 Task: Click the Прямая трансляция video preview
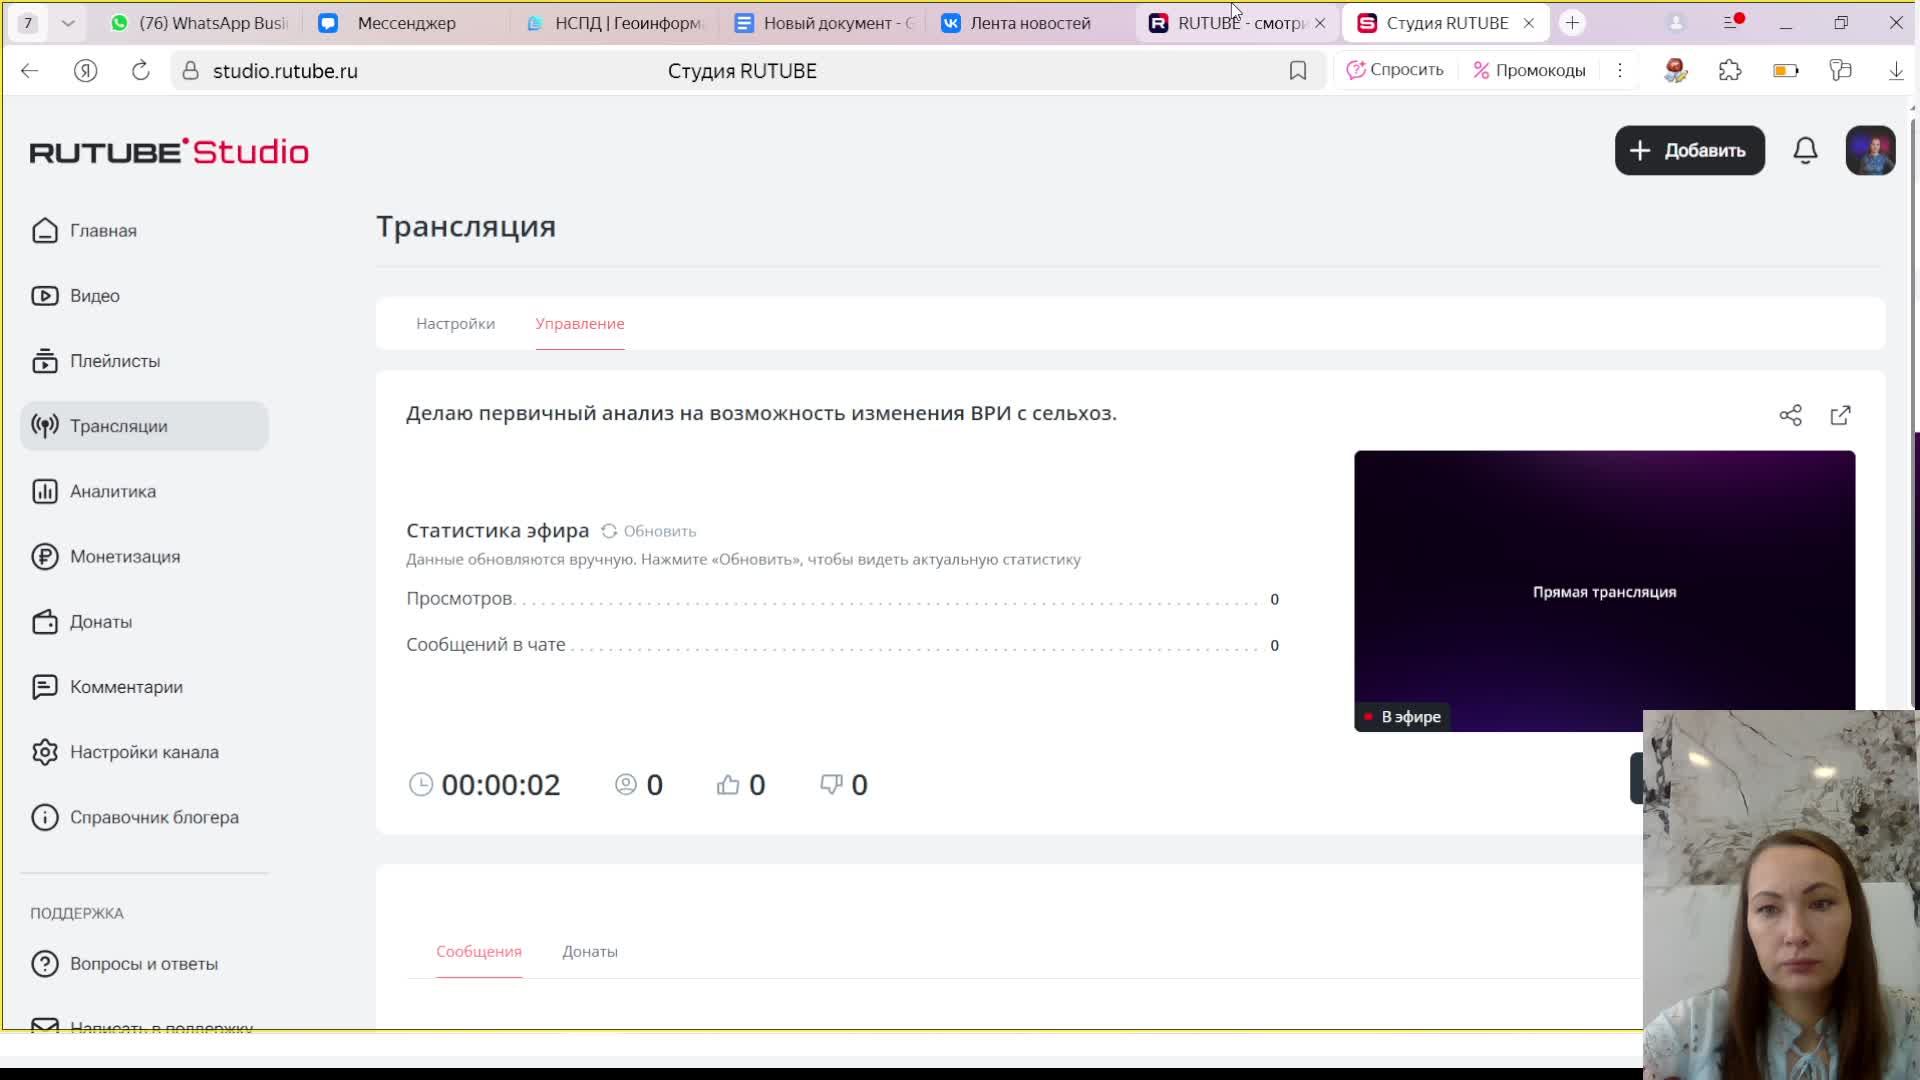[1603, 591]
